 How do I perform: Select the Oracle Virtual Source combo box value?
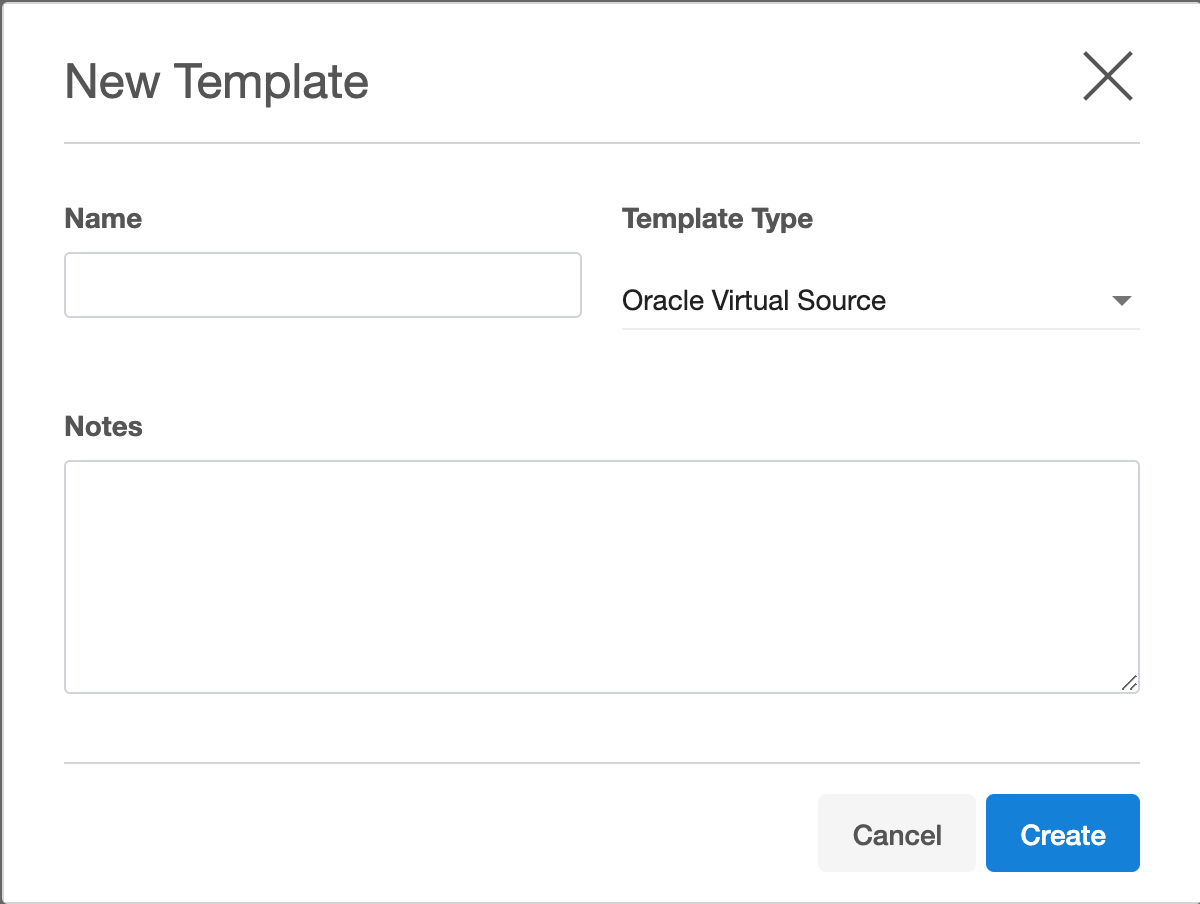tap(754, 300)
